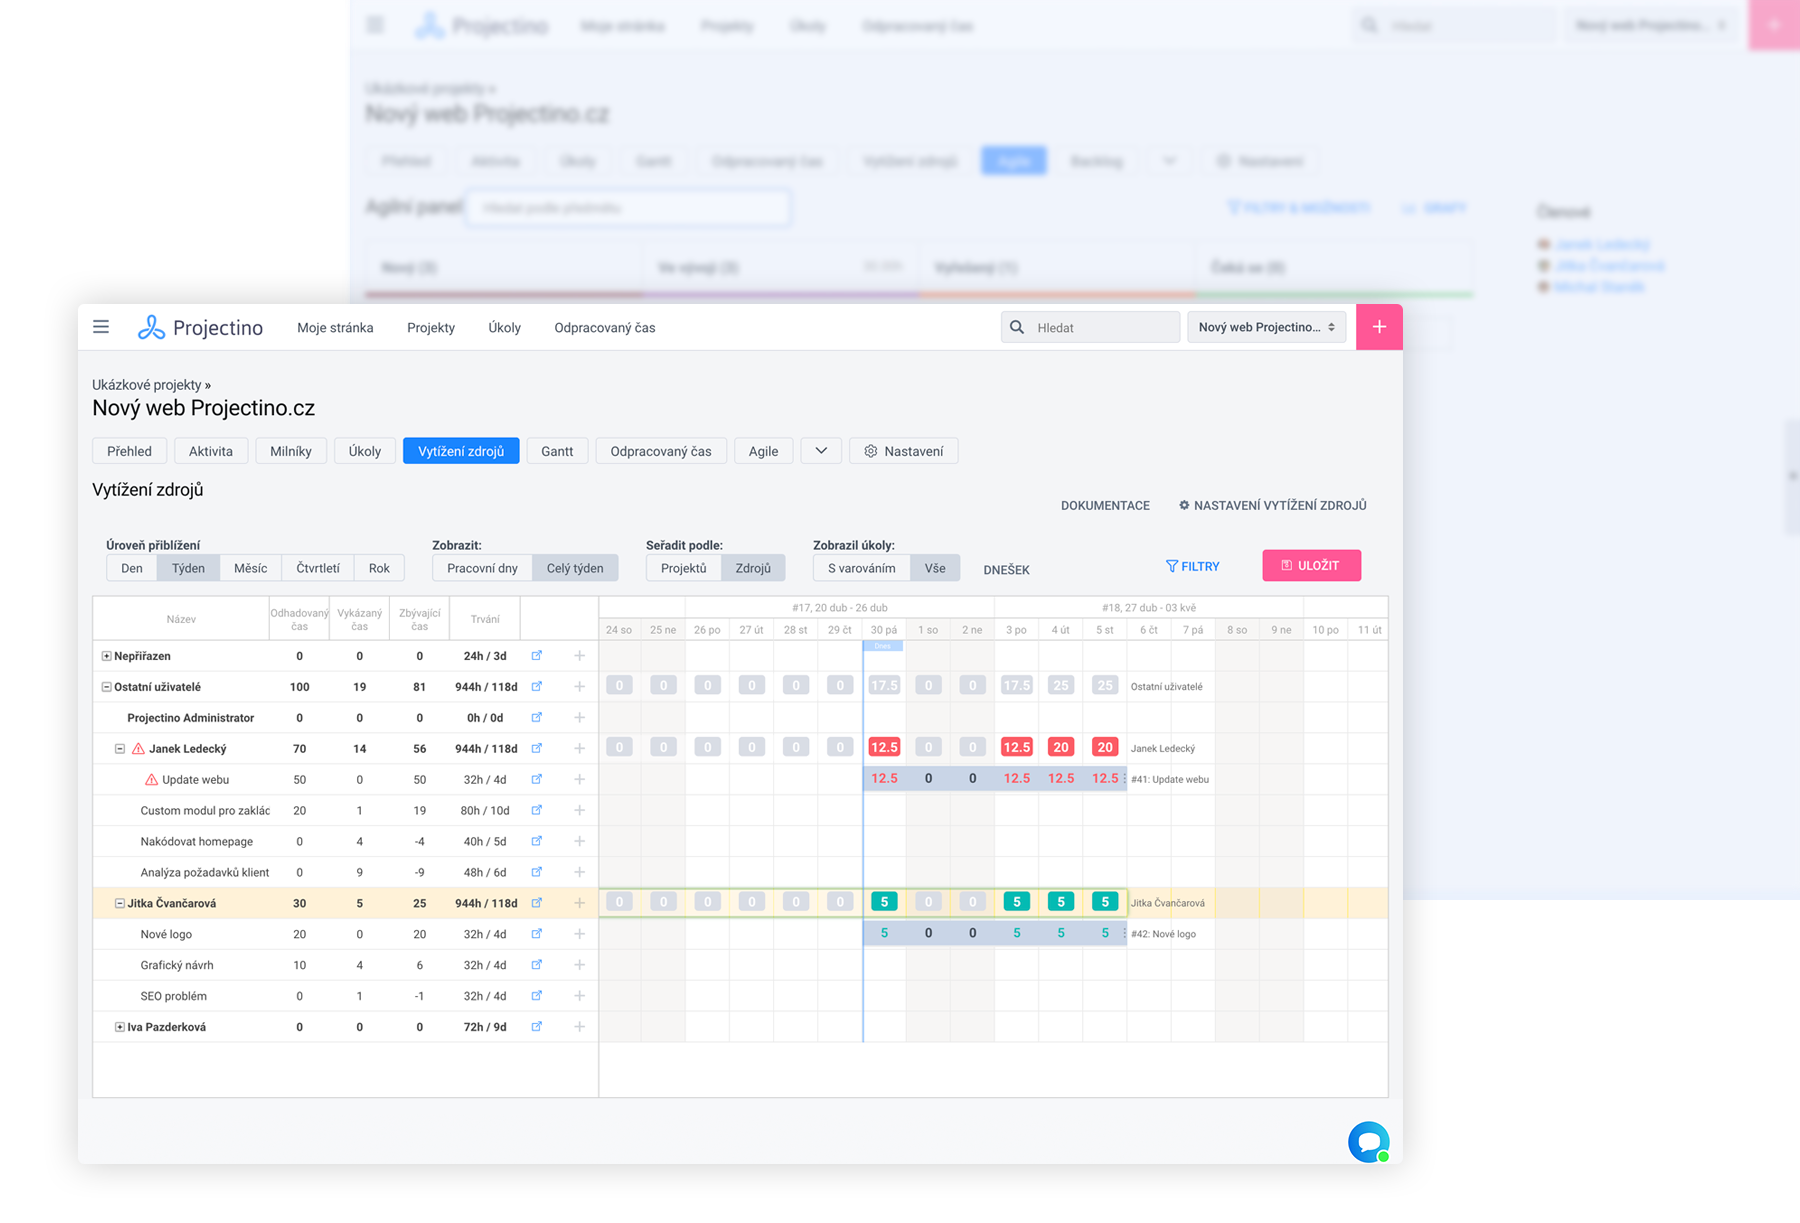Click plus icon in Grafický návrh row

[x=579, y=965]
